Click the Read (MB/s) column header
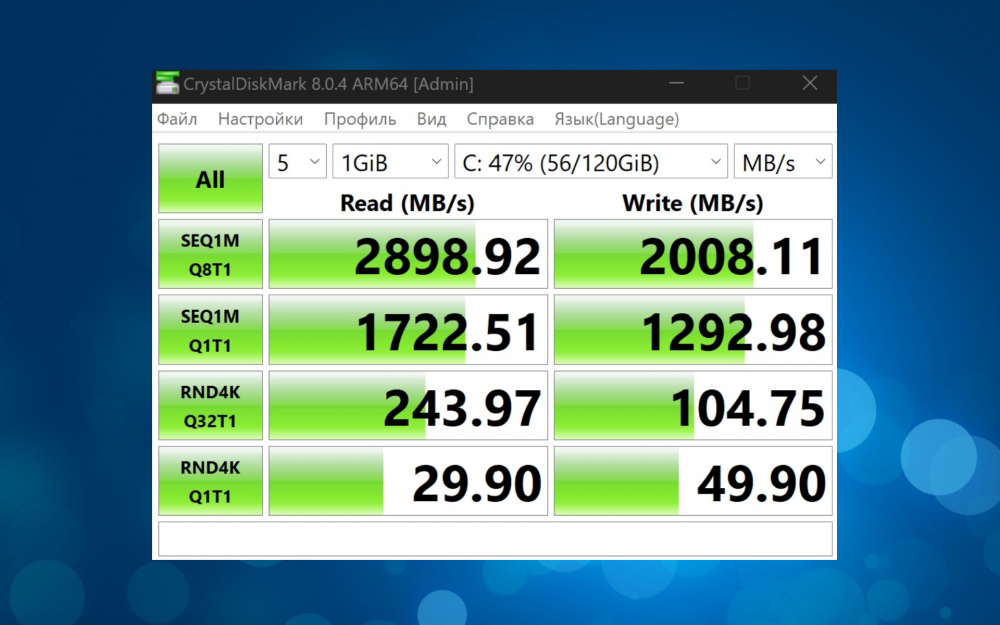The image size is (1000, 625). click(408, 203)
